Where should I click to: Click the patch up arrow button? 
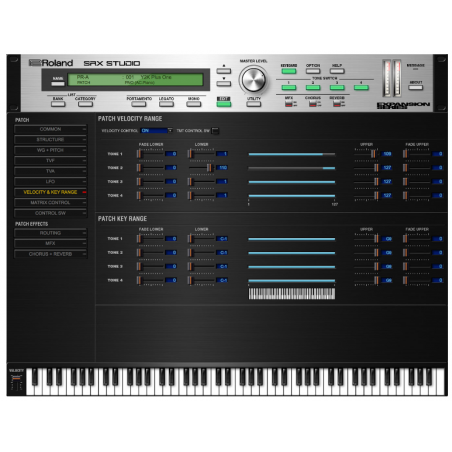(x=223, y=71)
